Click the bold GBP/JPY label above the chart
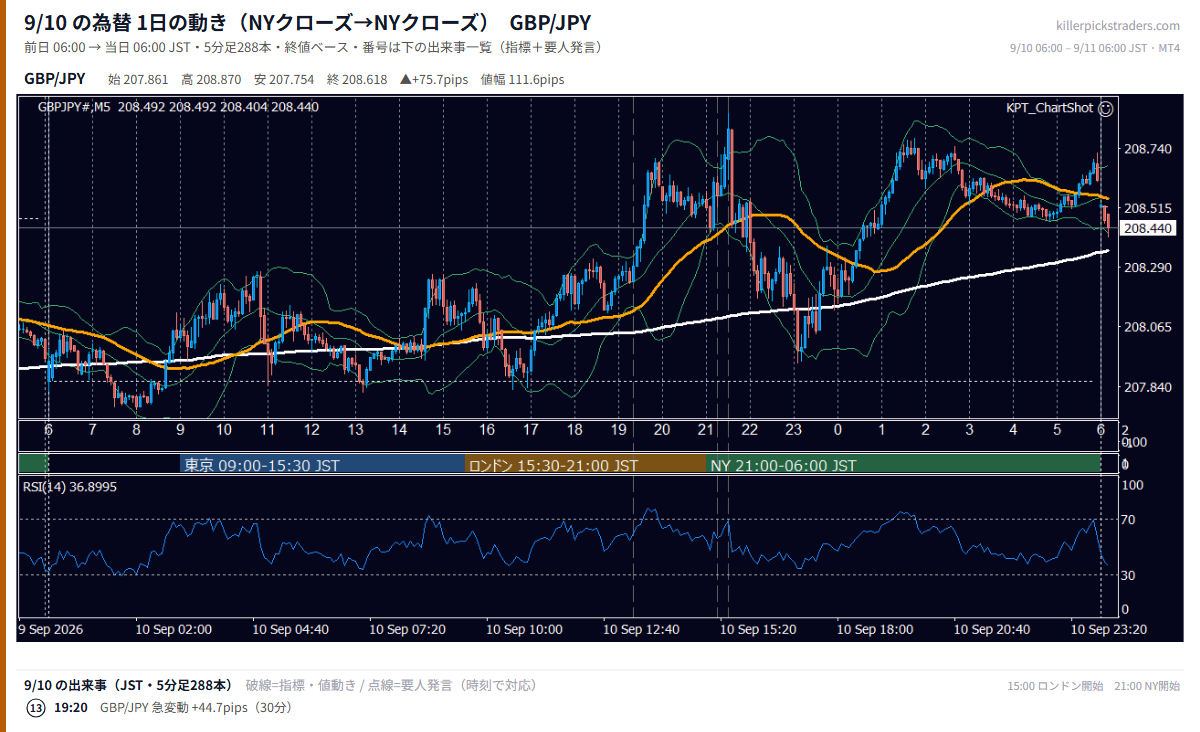Viewport: 1200px width, 732px height. point(54,79)
